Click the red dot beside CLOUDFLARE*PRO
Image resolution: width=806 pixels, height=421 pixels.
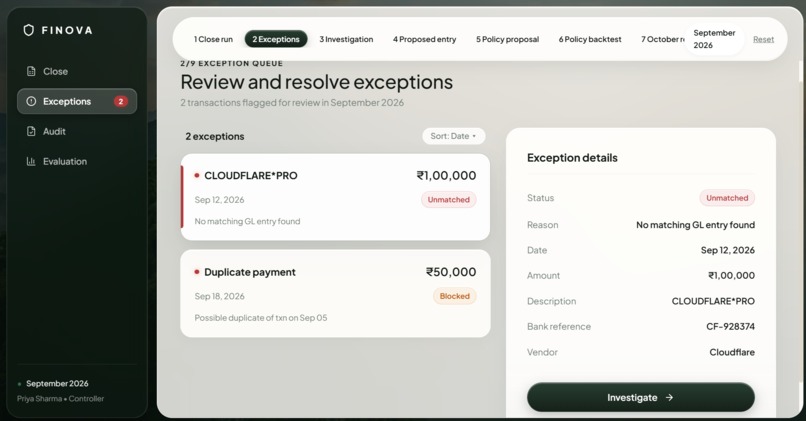tap(196, 175)
